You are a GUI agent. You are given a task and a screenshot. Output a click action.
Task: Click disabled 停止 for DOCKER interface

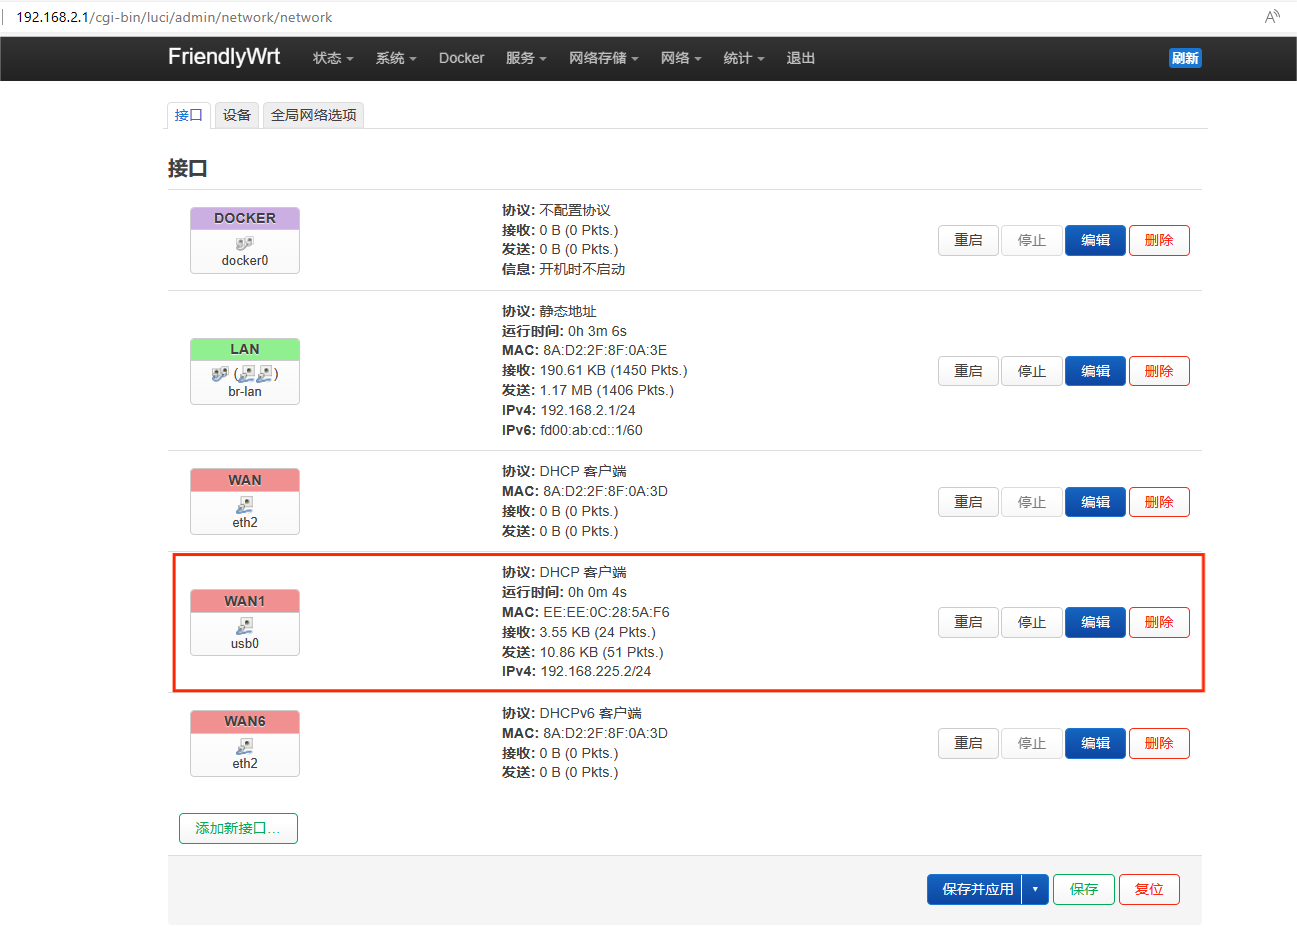pos(1032,240)
